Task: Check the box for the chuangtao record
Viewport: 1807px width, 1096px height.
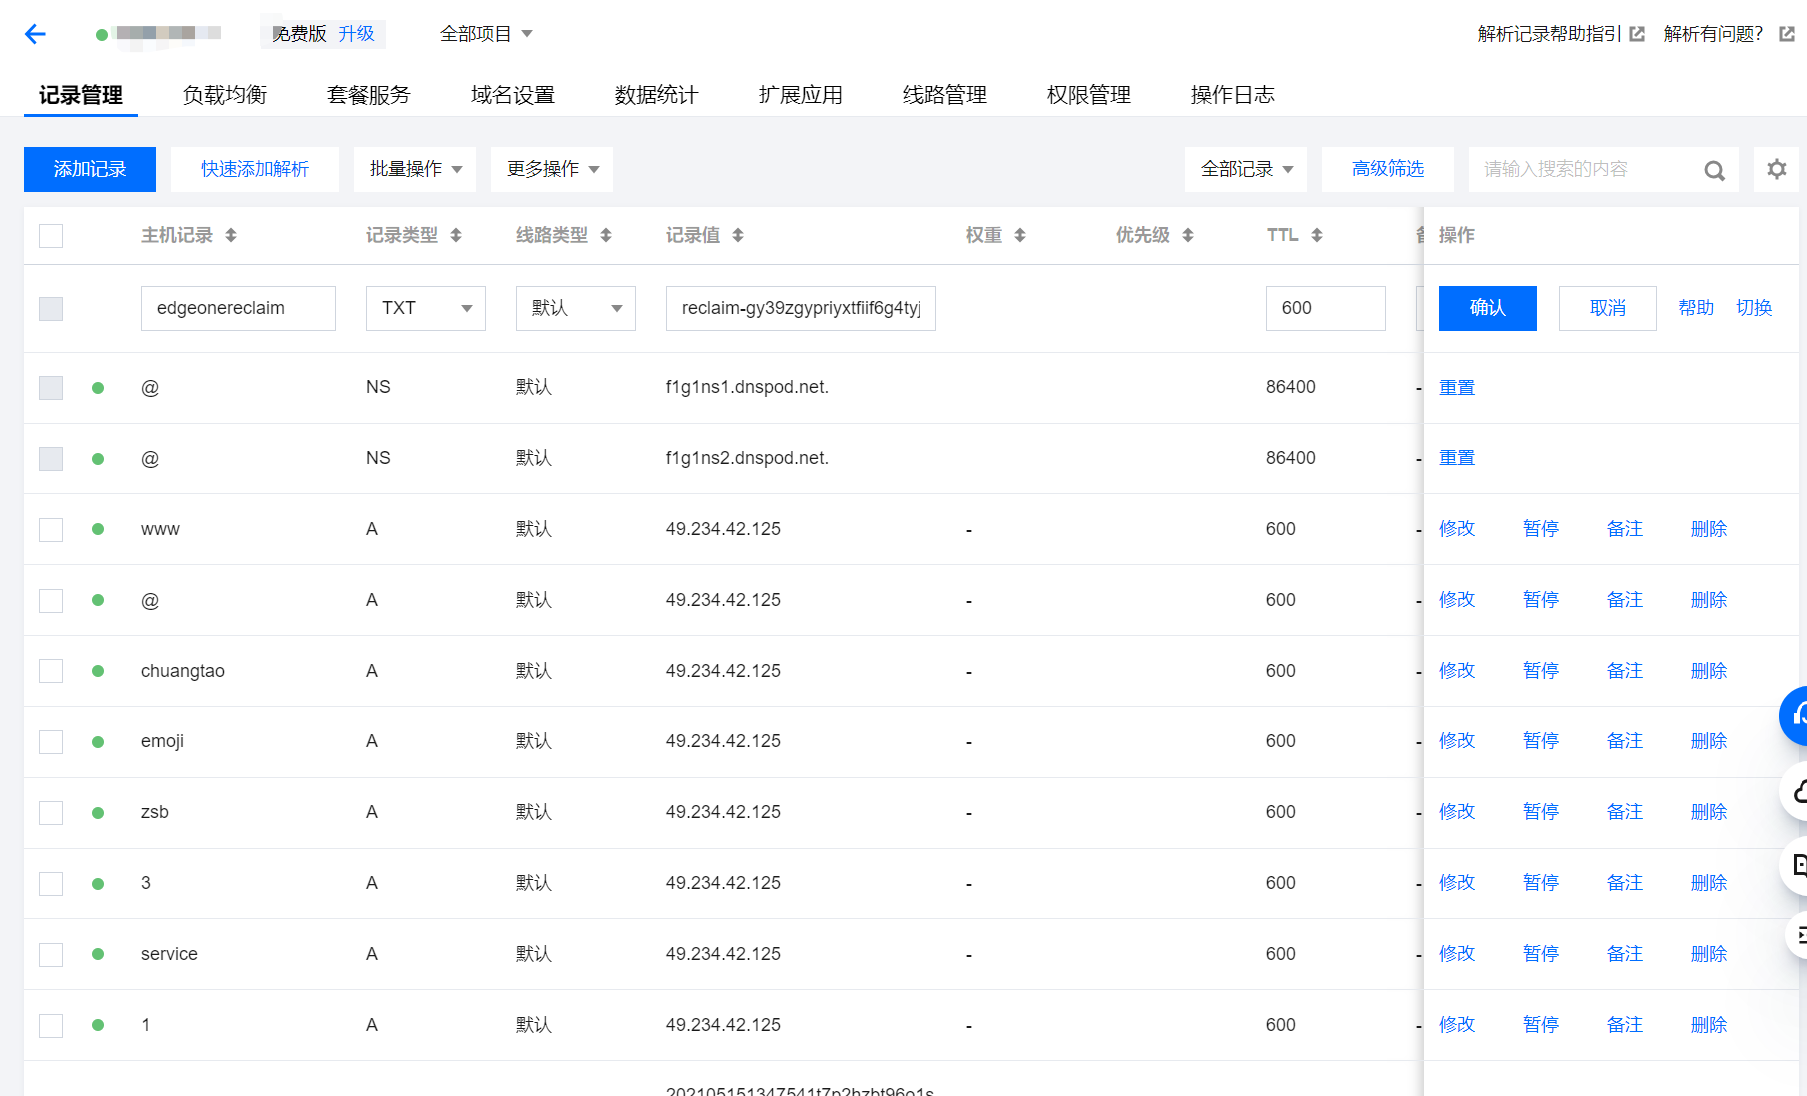Action: 51,671
